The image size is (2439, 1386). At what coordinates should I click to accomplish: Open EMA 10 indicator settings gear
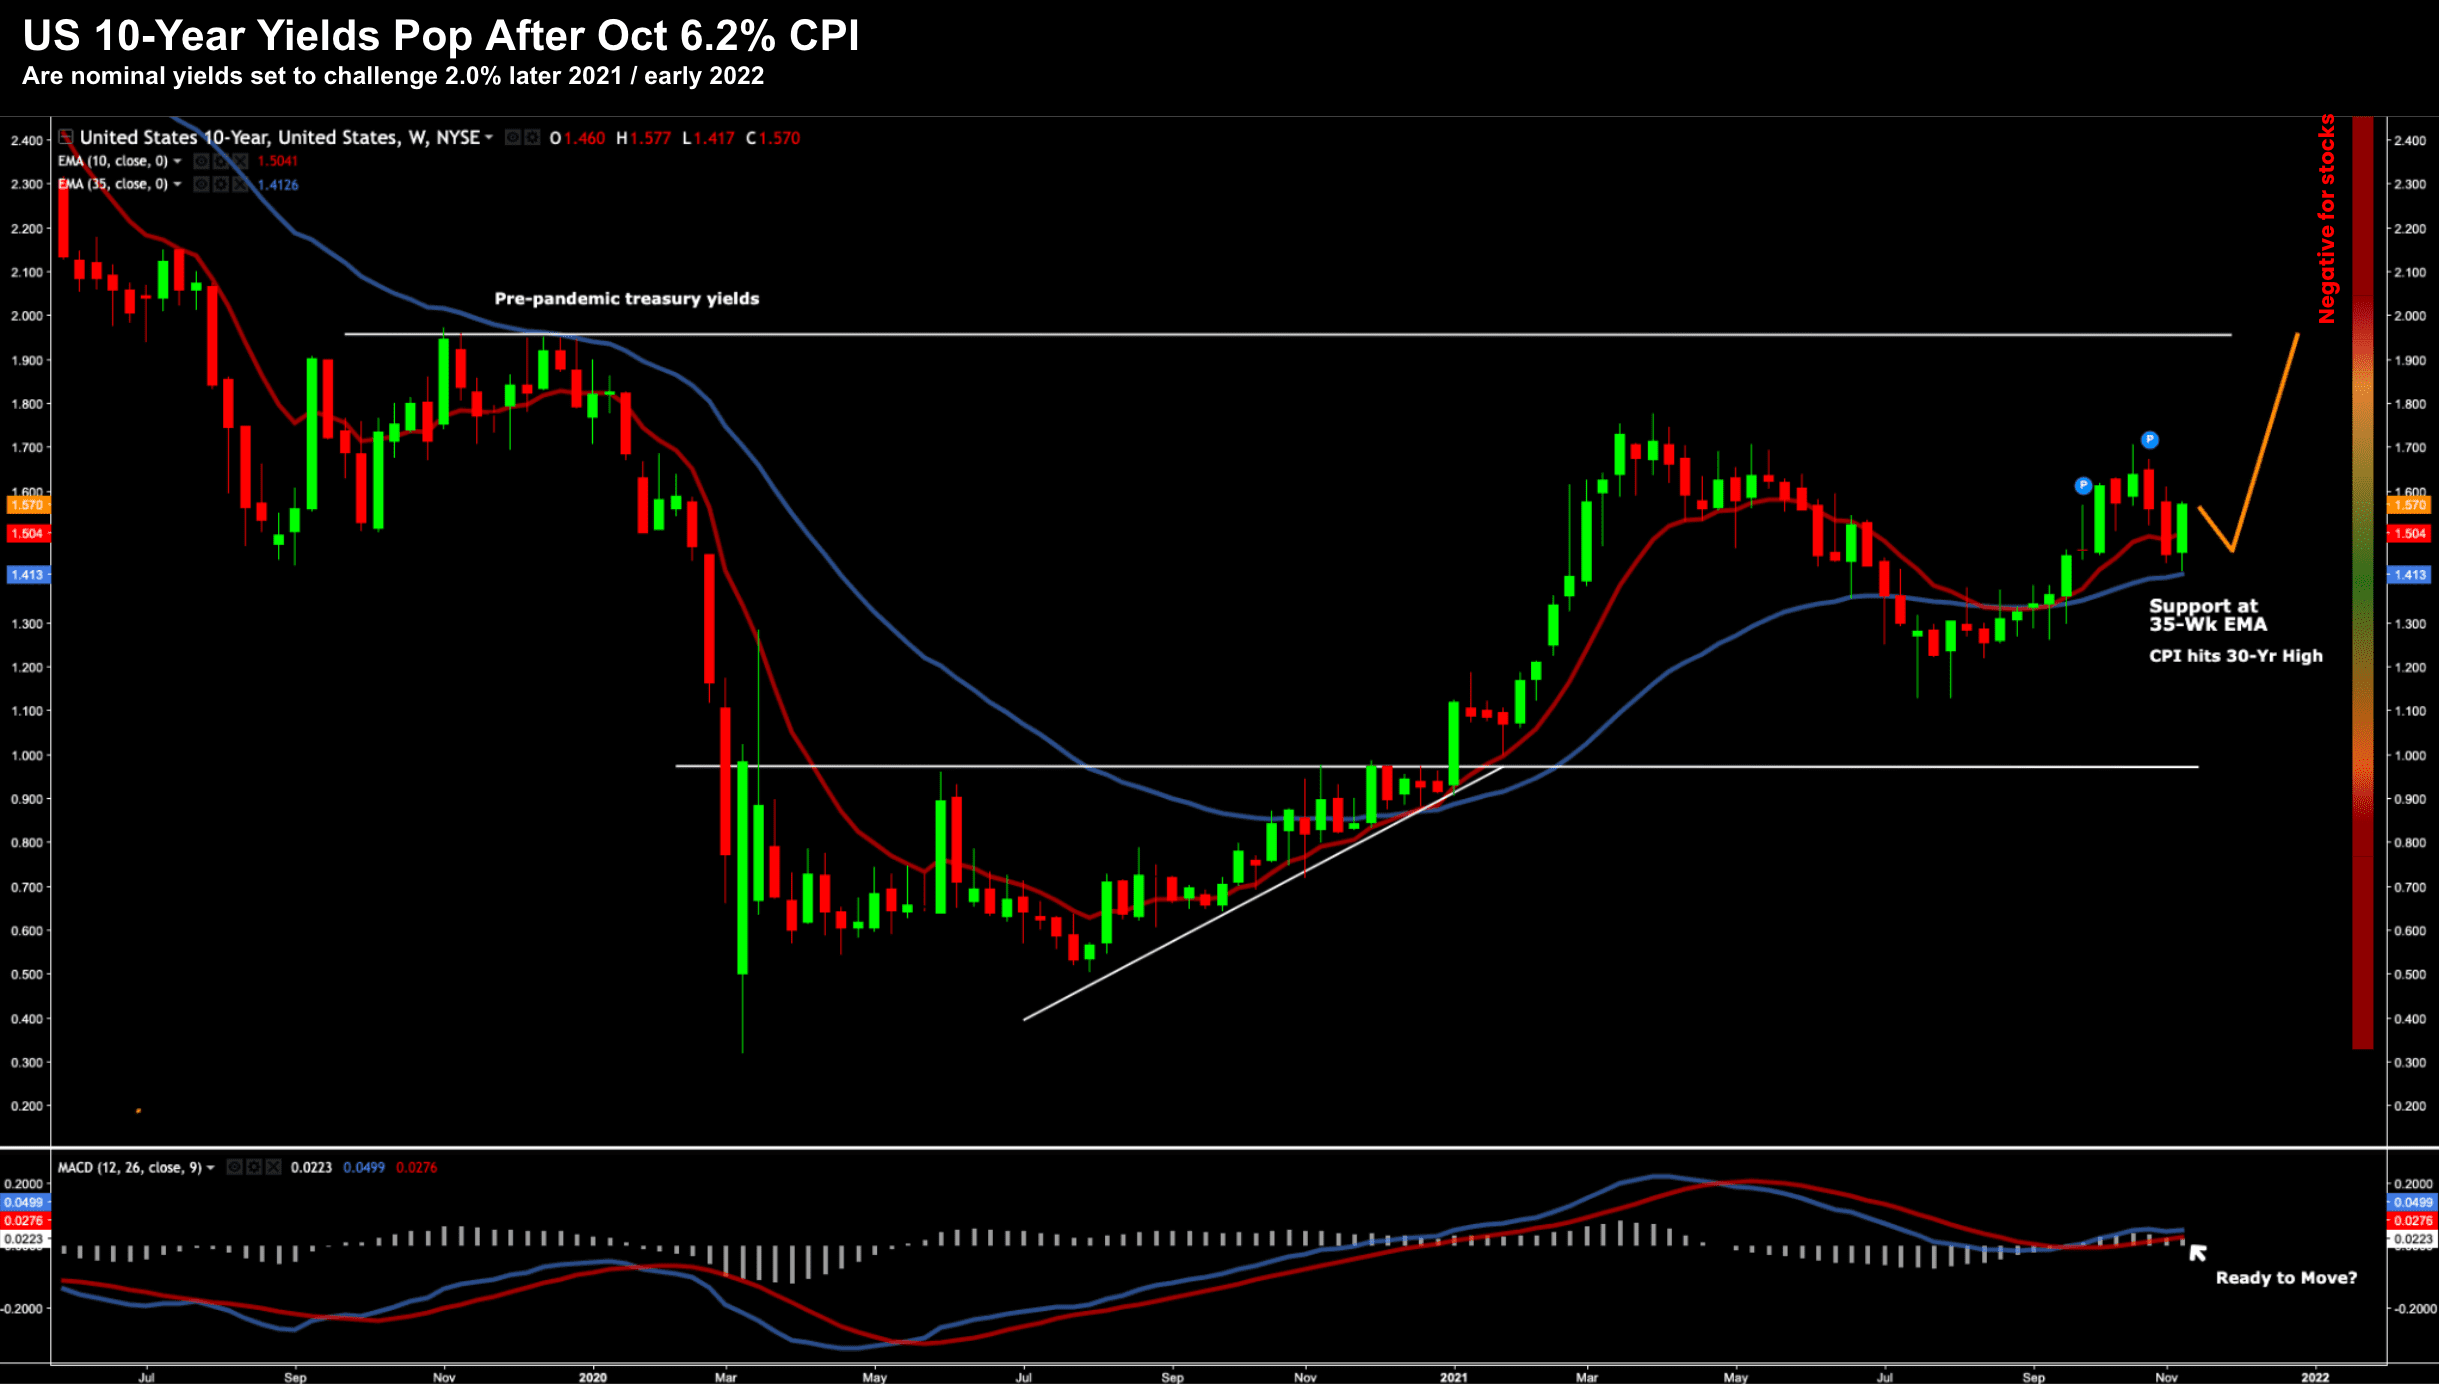221,161
